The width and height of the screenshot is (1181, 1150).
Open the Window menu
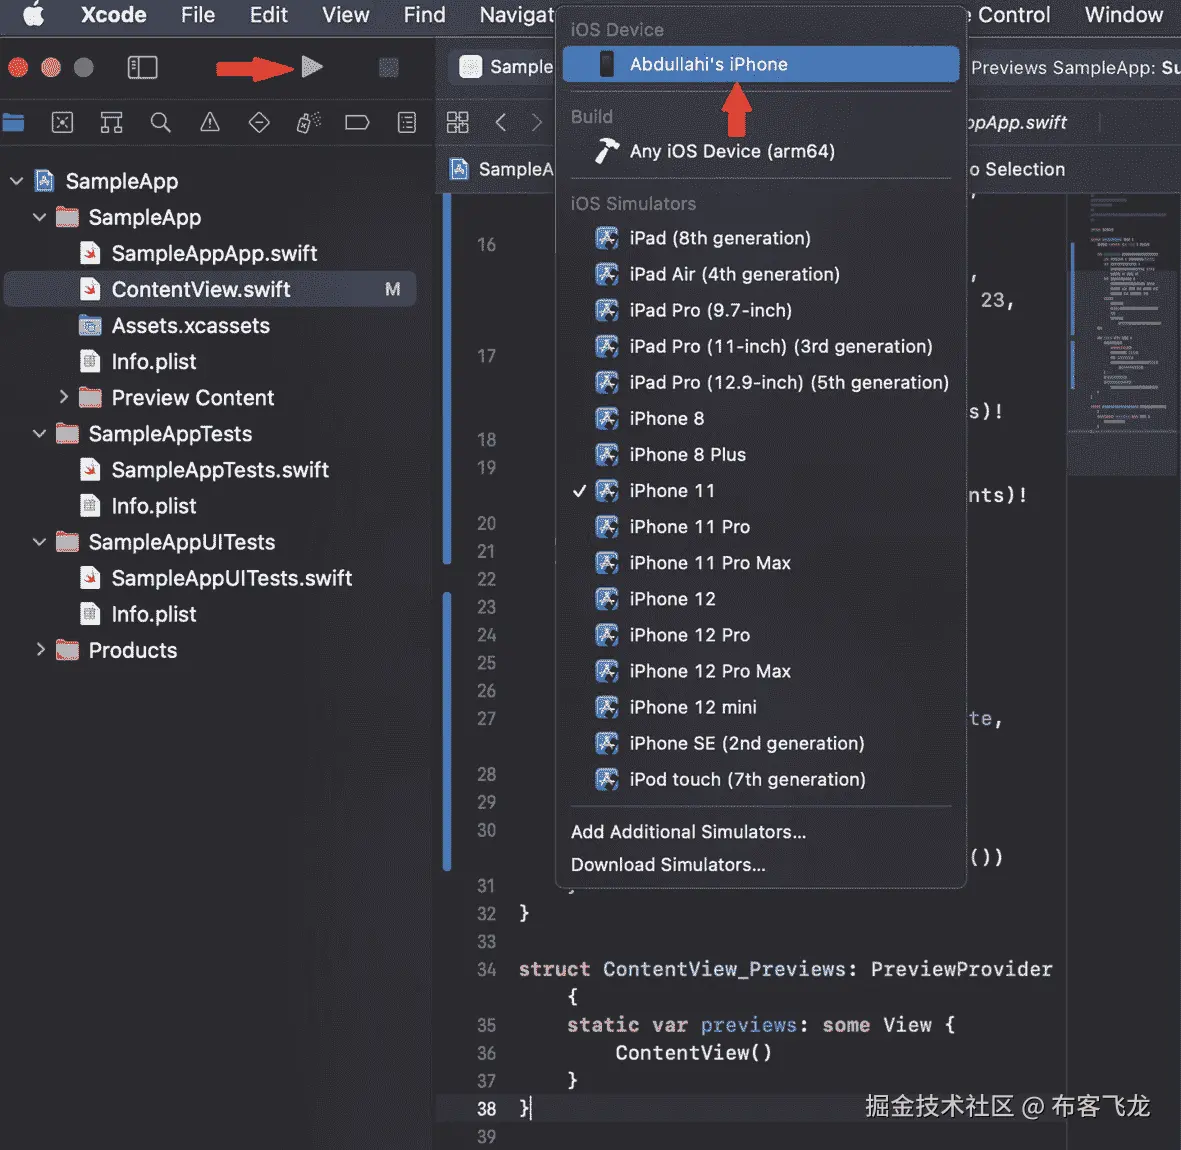point(1124,14)
